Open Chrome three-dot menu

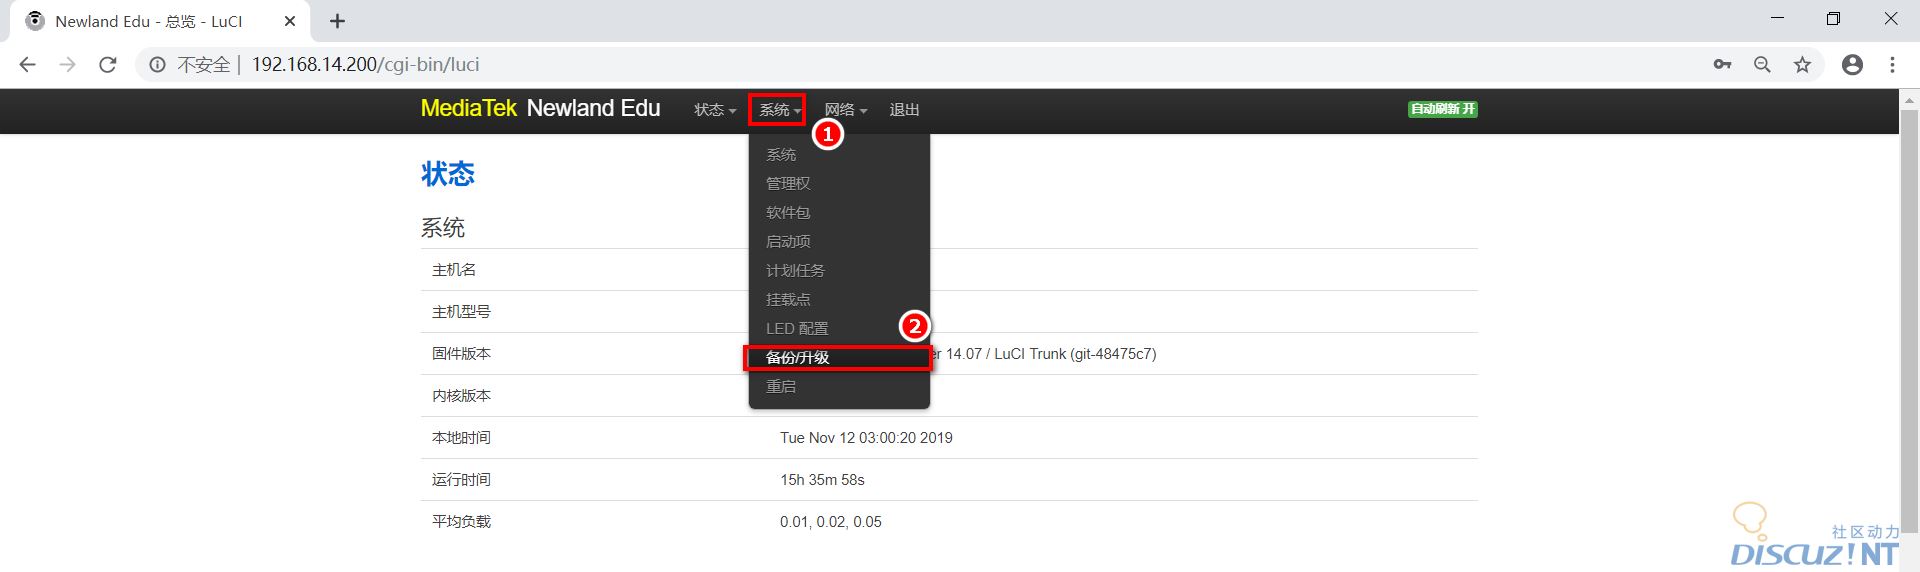(1892, 65)
